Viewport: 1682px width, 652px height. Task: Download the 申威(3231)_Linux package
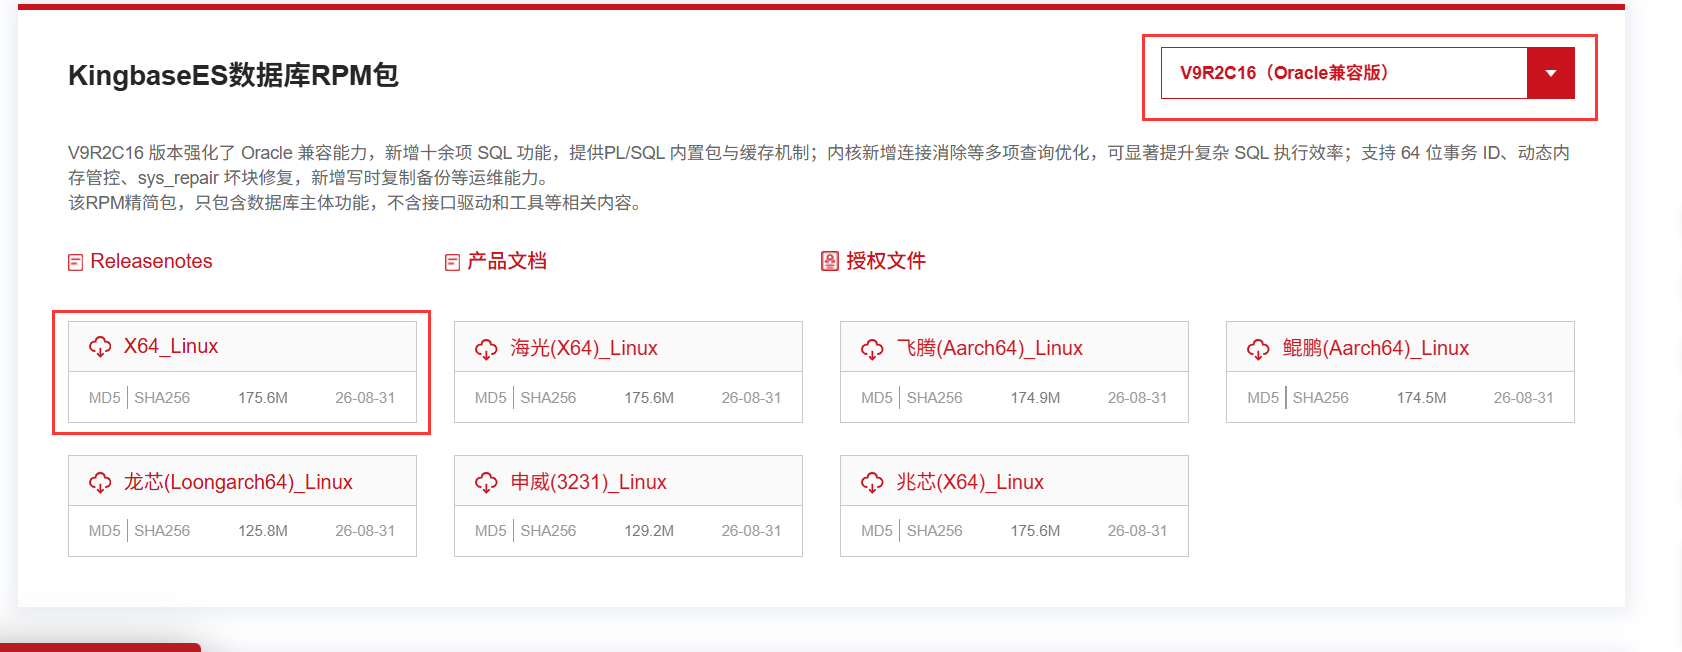(x=588, y=482)
